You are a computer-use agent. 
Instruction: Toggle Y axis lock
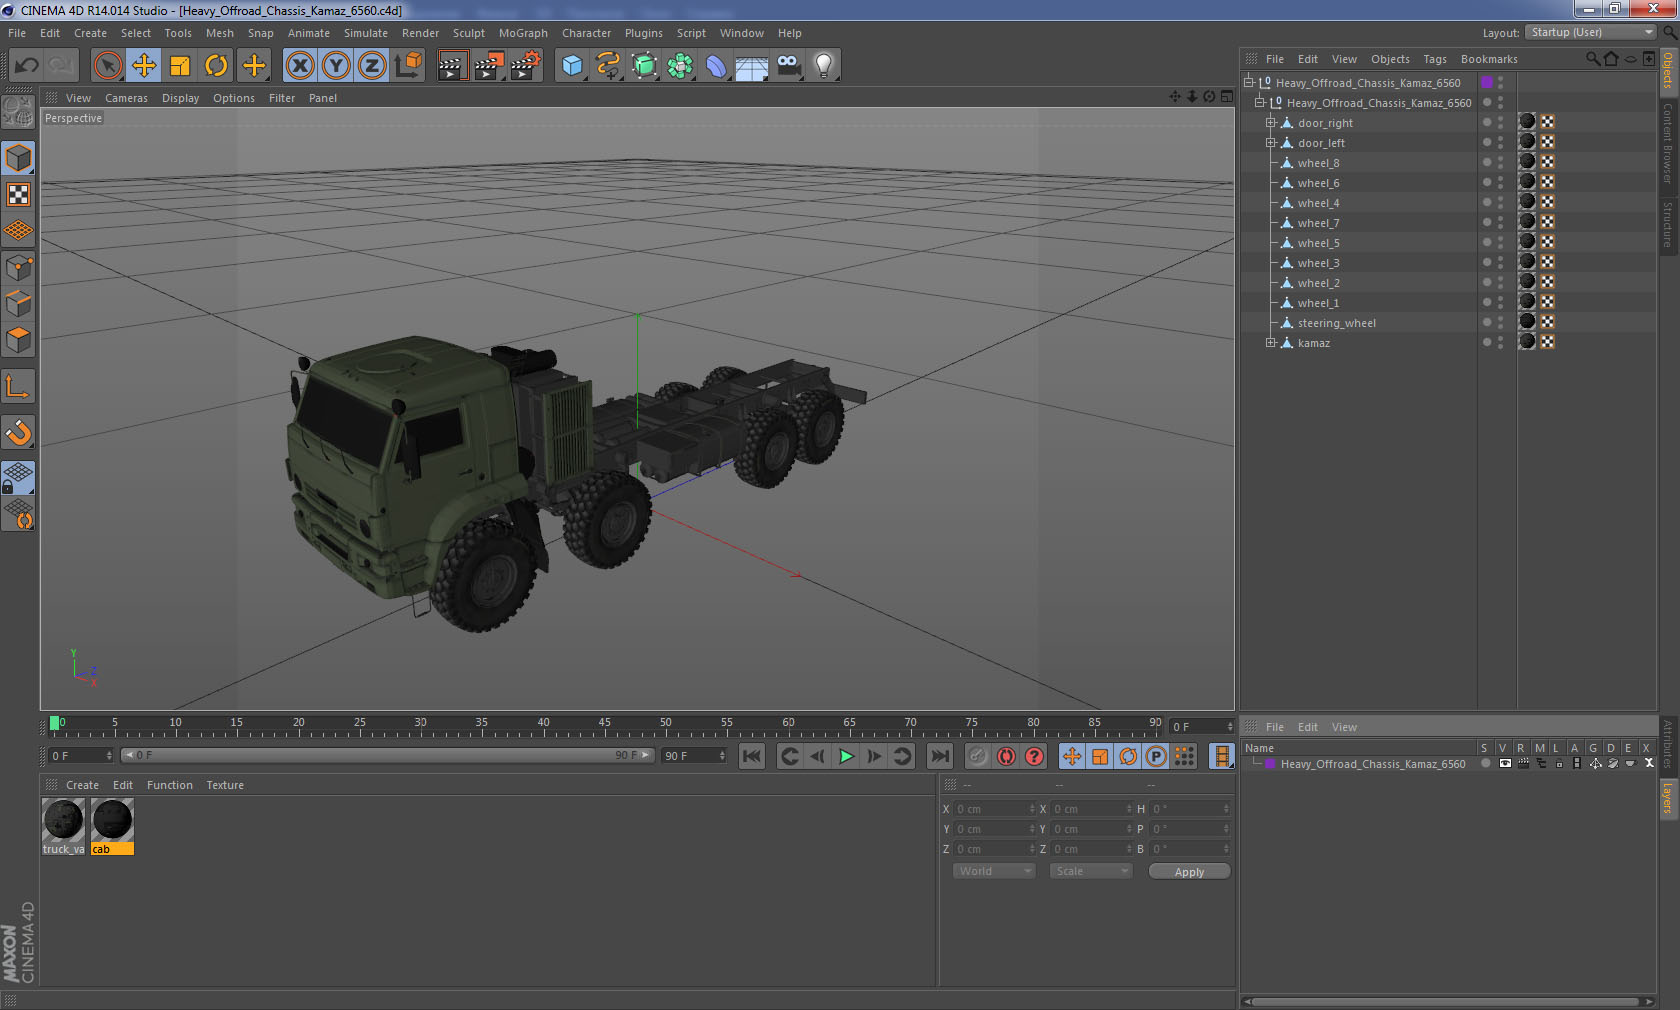point(336,66)
